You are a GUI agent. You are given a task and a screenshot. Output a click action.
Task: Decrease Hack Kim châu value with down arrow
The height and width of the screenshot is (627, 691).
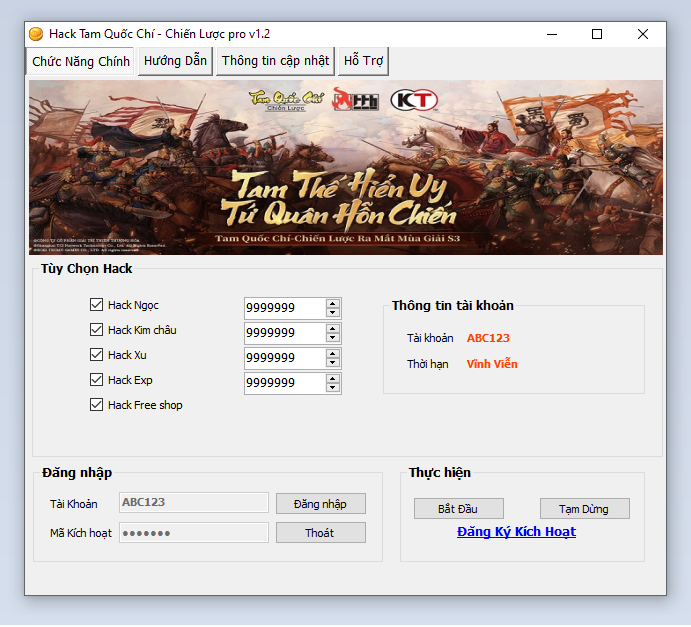333,338
